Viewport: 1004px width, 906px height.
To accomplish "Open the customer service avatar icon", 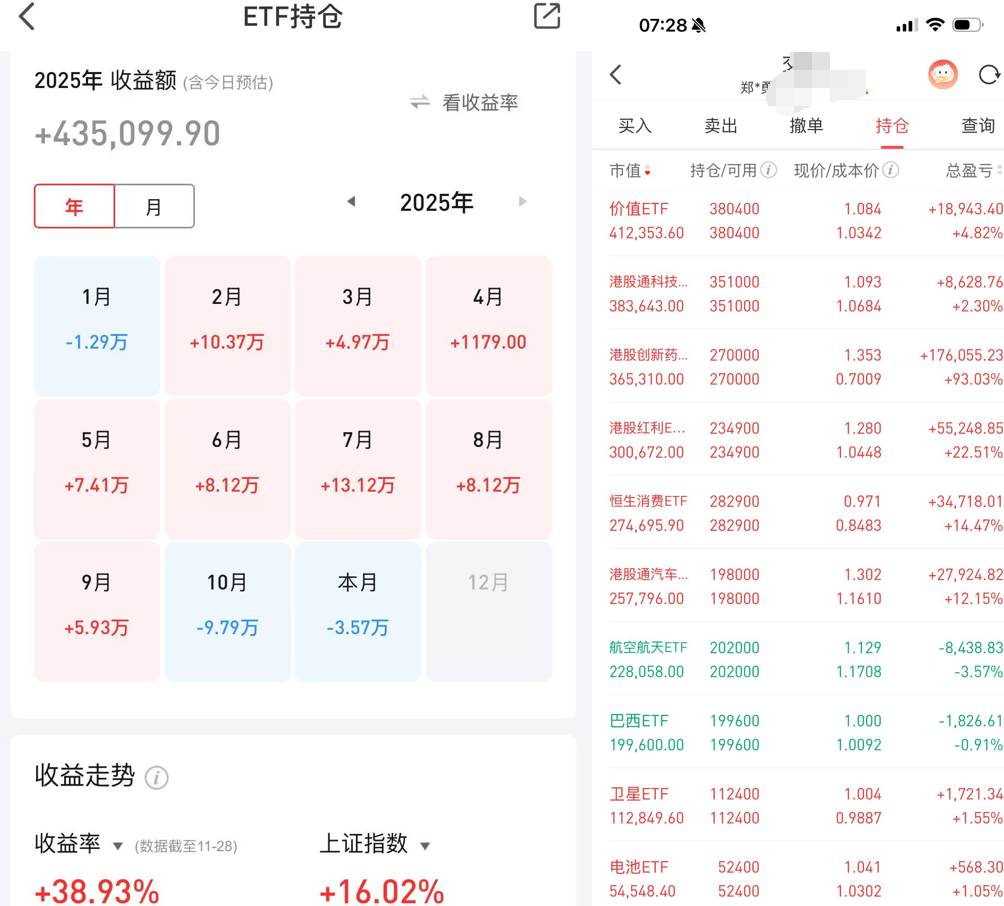I will pyautogui.click(x=941, y=74).
